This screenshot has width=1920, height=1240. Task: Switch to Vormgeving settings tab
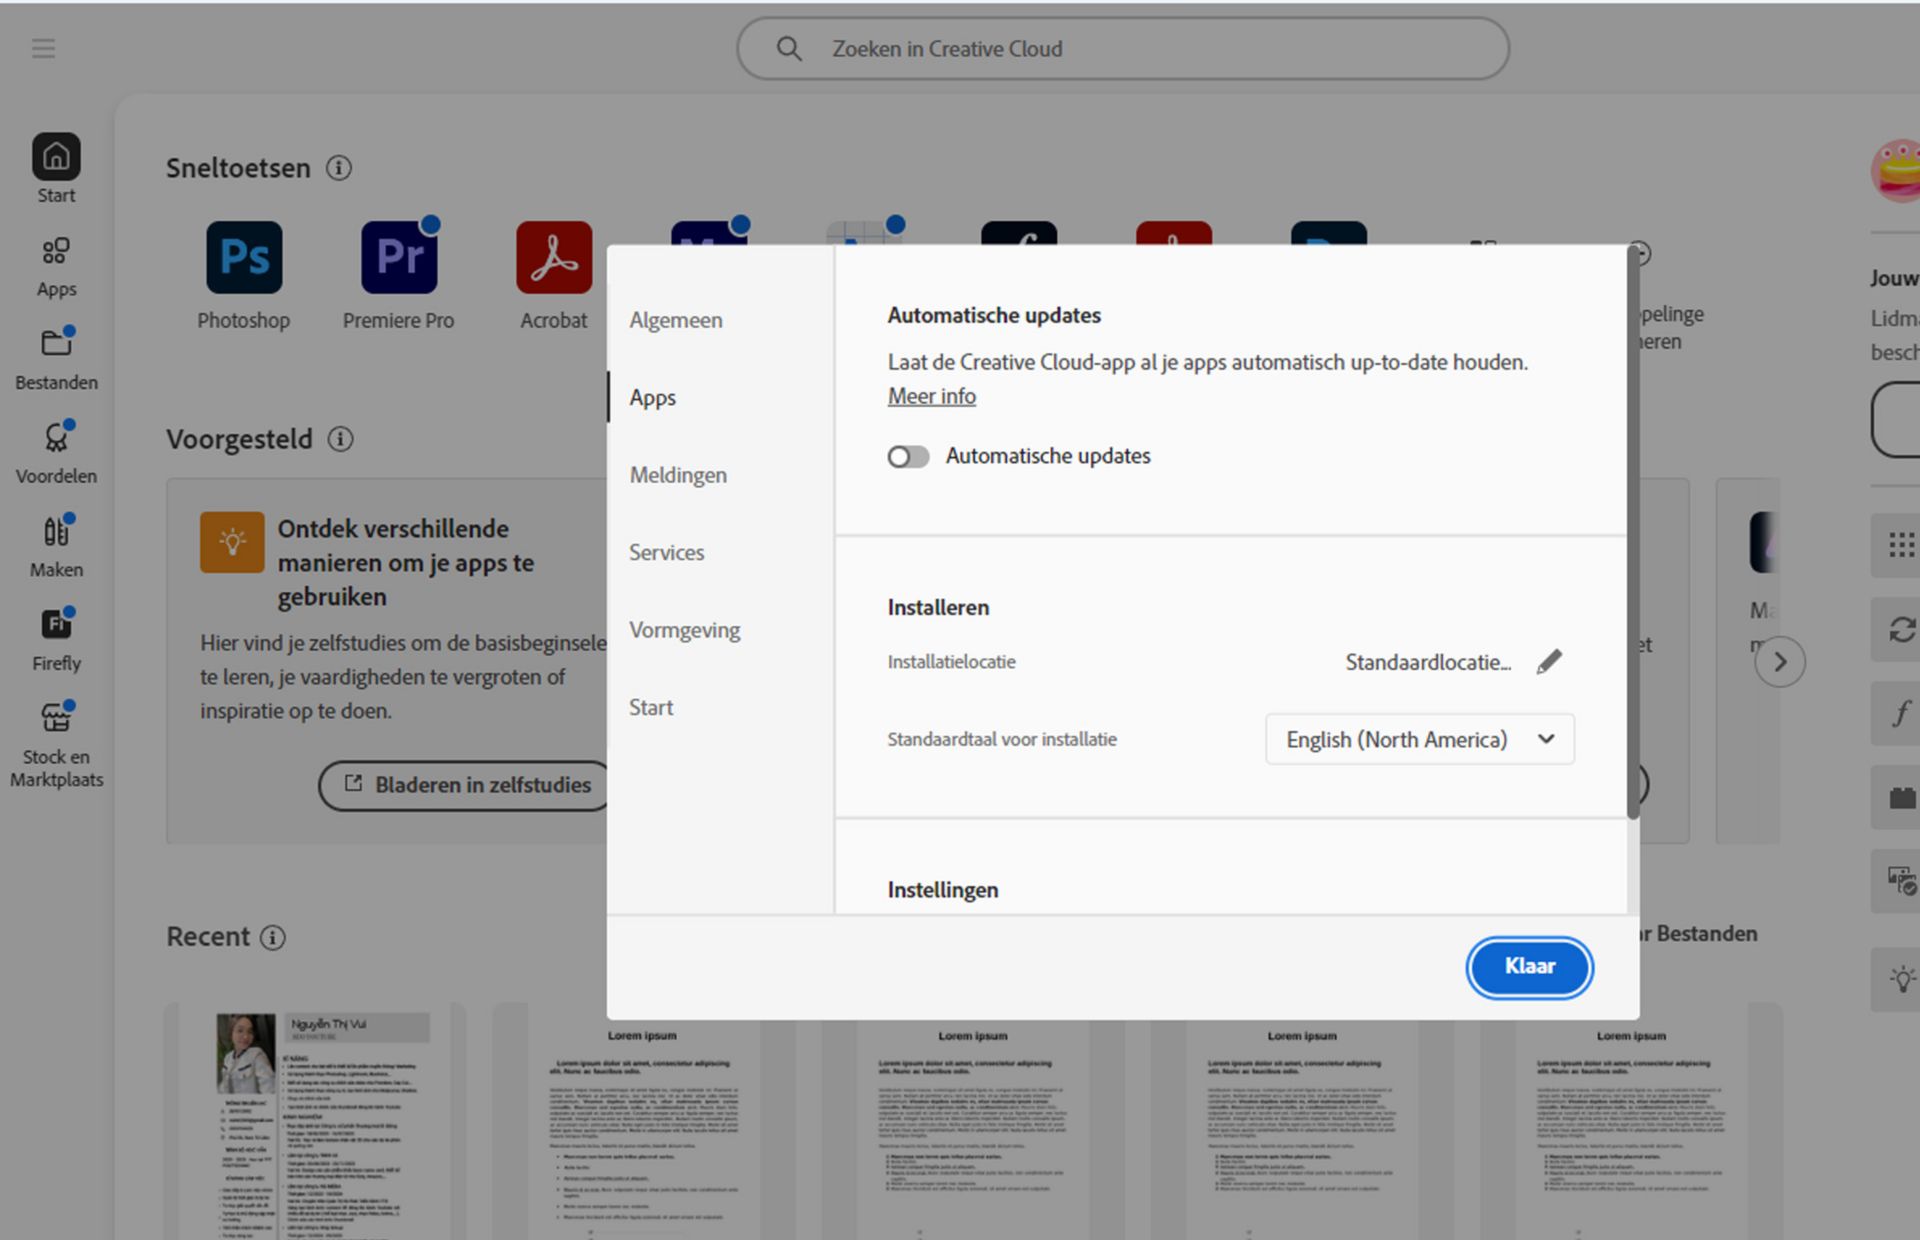tap(684, 630)
